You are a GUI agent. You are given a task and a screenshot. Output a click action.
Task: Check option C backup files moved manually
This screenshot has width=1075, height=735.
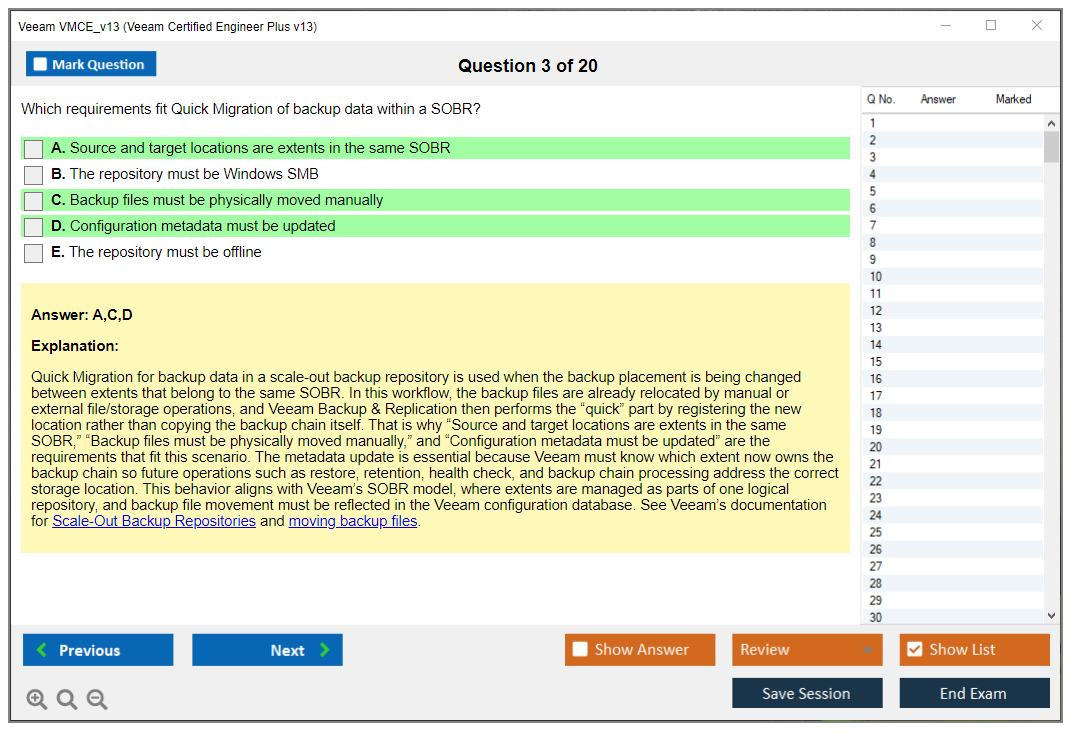click(33, 201)
